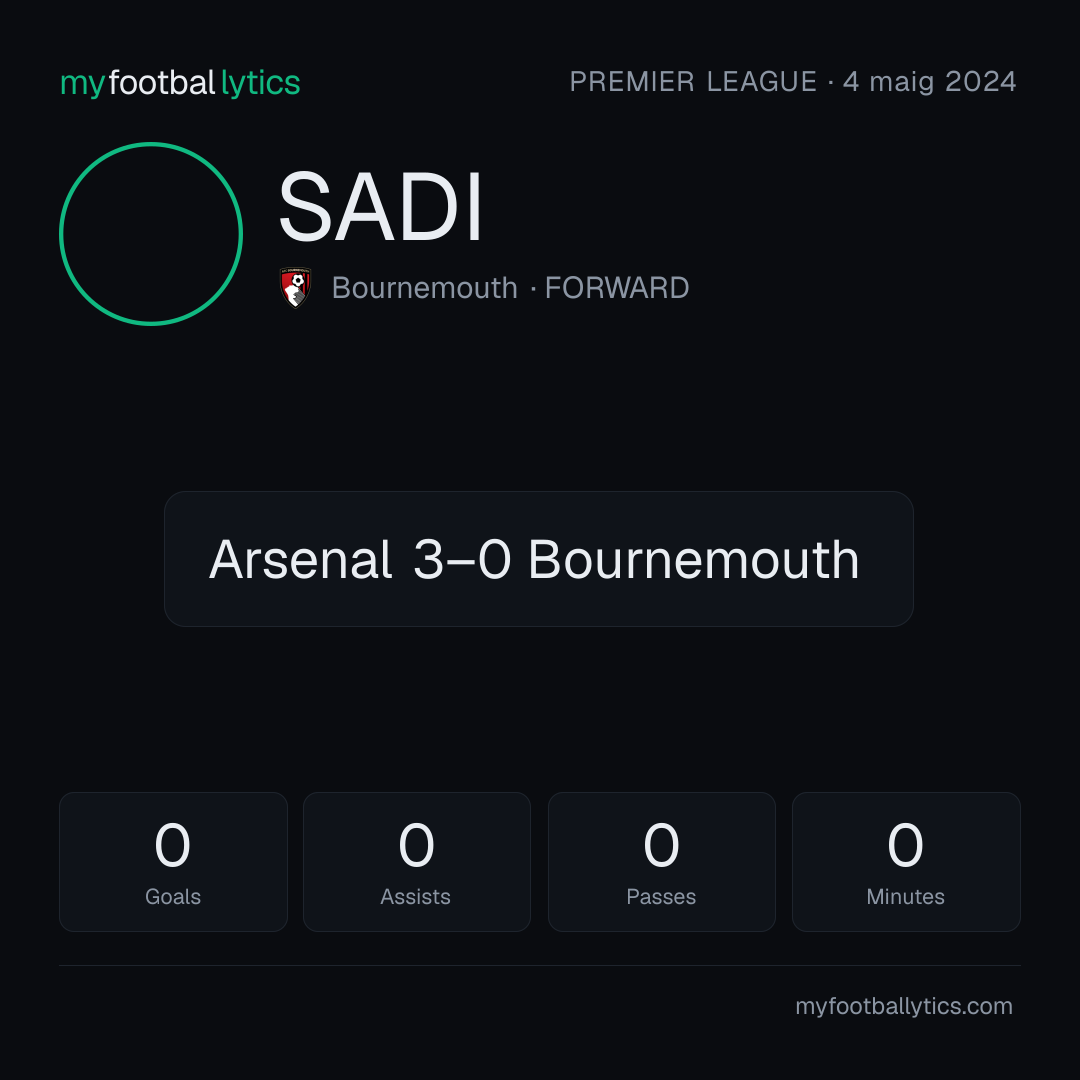1080x1080 pixels.
Task: Select the Passes stat card
Action: point(661,862)
